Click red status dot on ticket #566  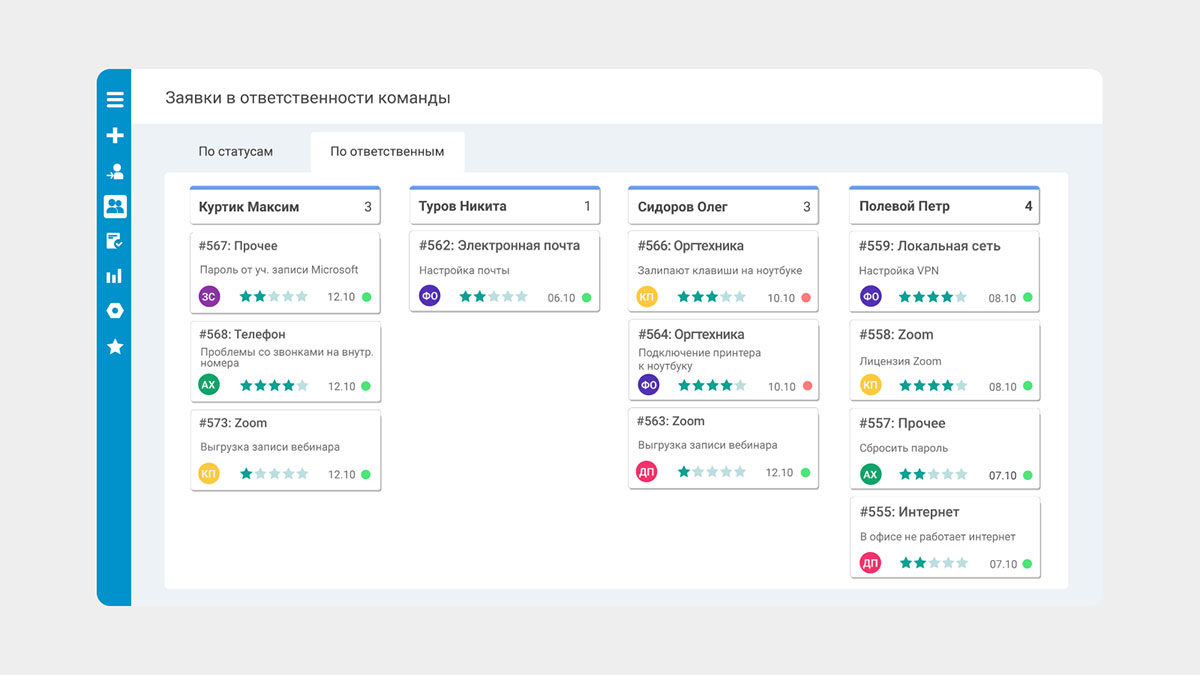(806, 298)
